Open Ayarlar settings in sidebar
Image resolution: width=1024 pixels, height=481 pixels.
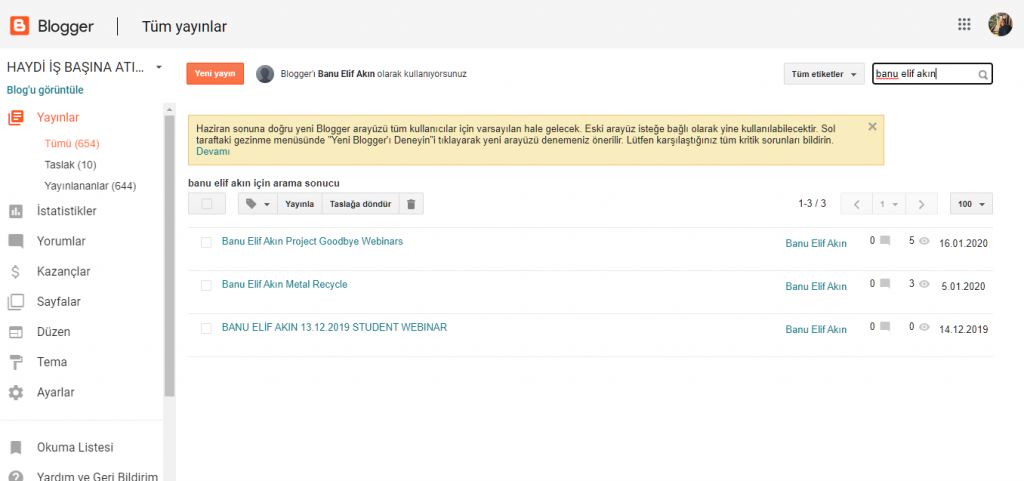(x=55, y=392)
